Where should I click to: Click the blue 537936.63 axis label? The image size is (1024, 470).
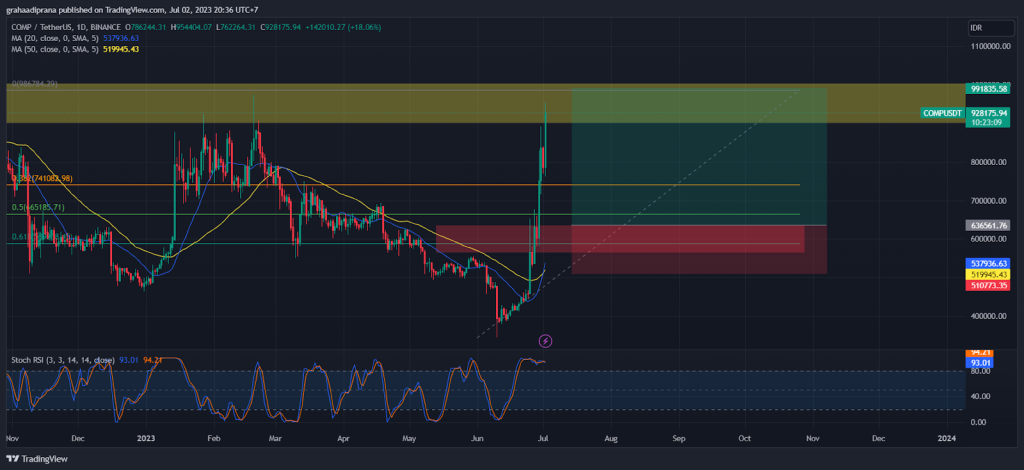coord(990,263)
